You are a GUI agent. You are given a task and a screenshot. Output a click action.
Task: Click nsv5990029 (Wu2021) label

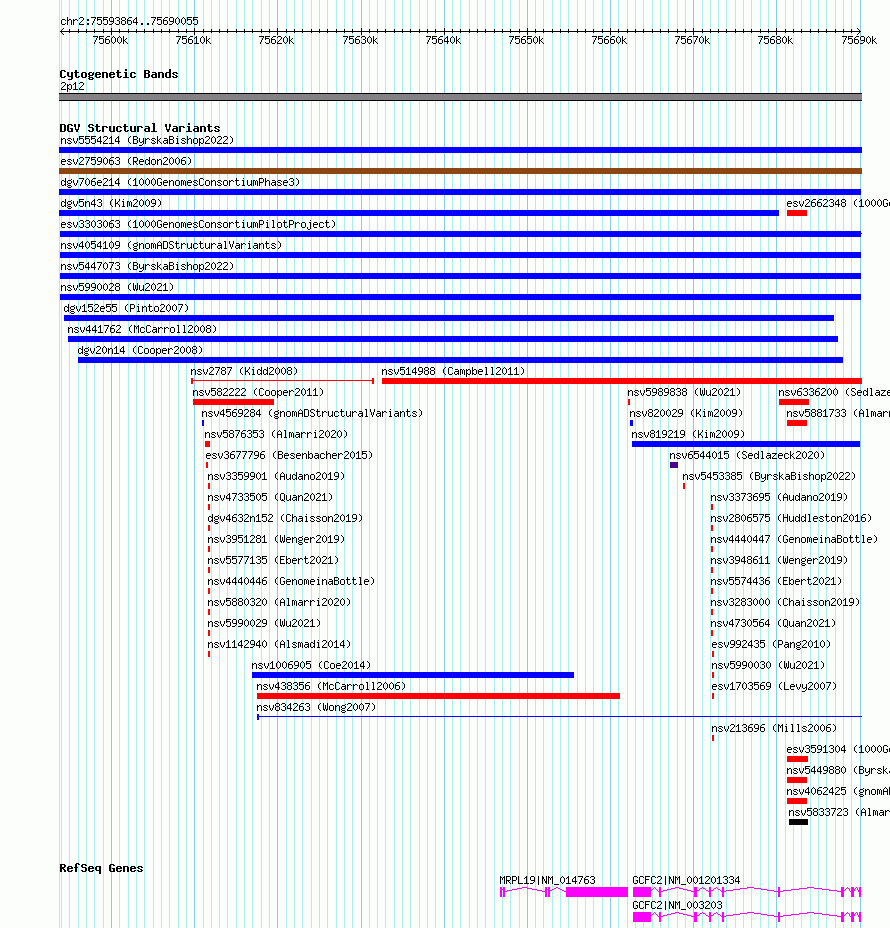264,623
